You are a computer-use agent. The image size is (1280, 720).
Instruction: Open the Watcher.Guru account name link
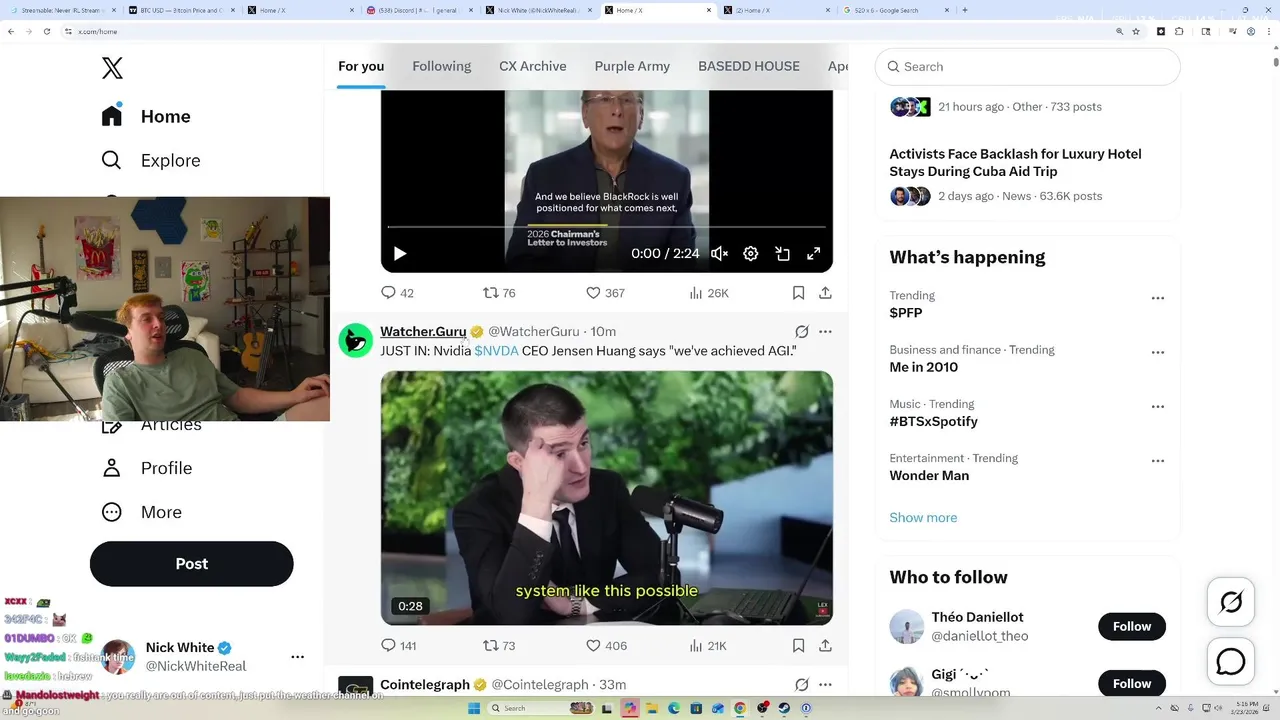point(423,331)
